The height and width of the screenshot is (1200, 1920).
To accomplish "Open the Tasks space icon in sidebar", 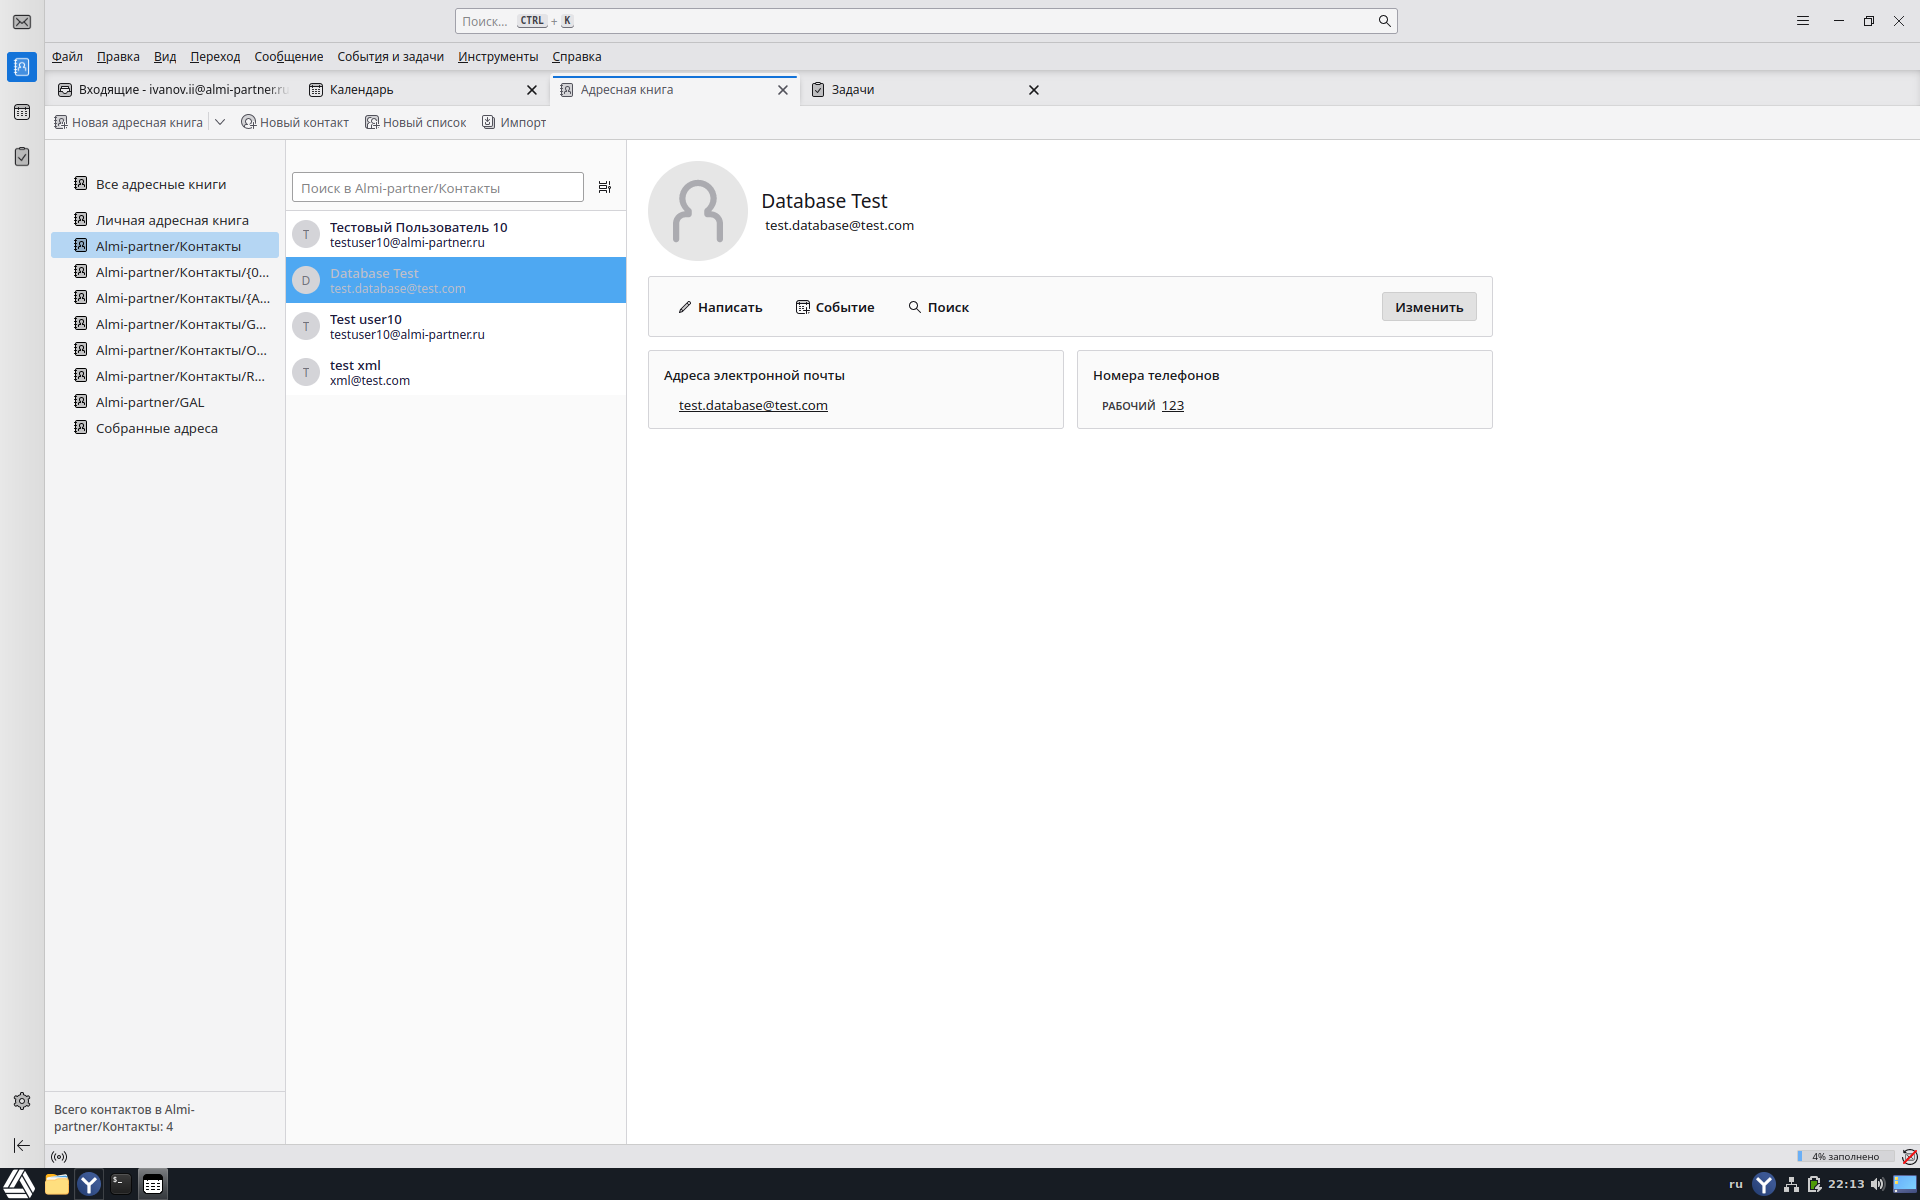I will pyautogui.click(x=22, y=157).
